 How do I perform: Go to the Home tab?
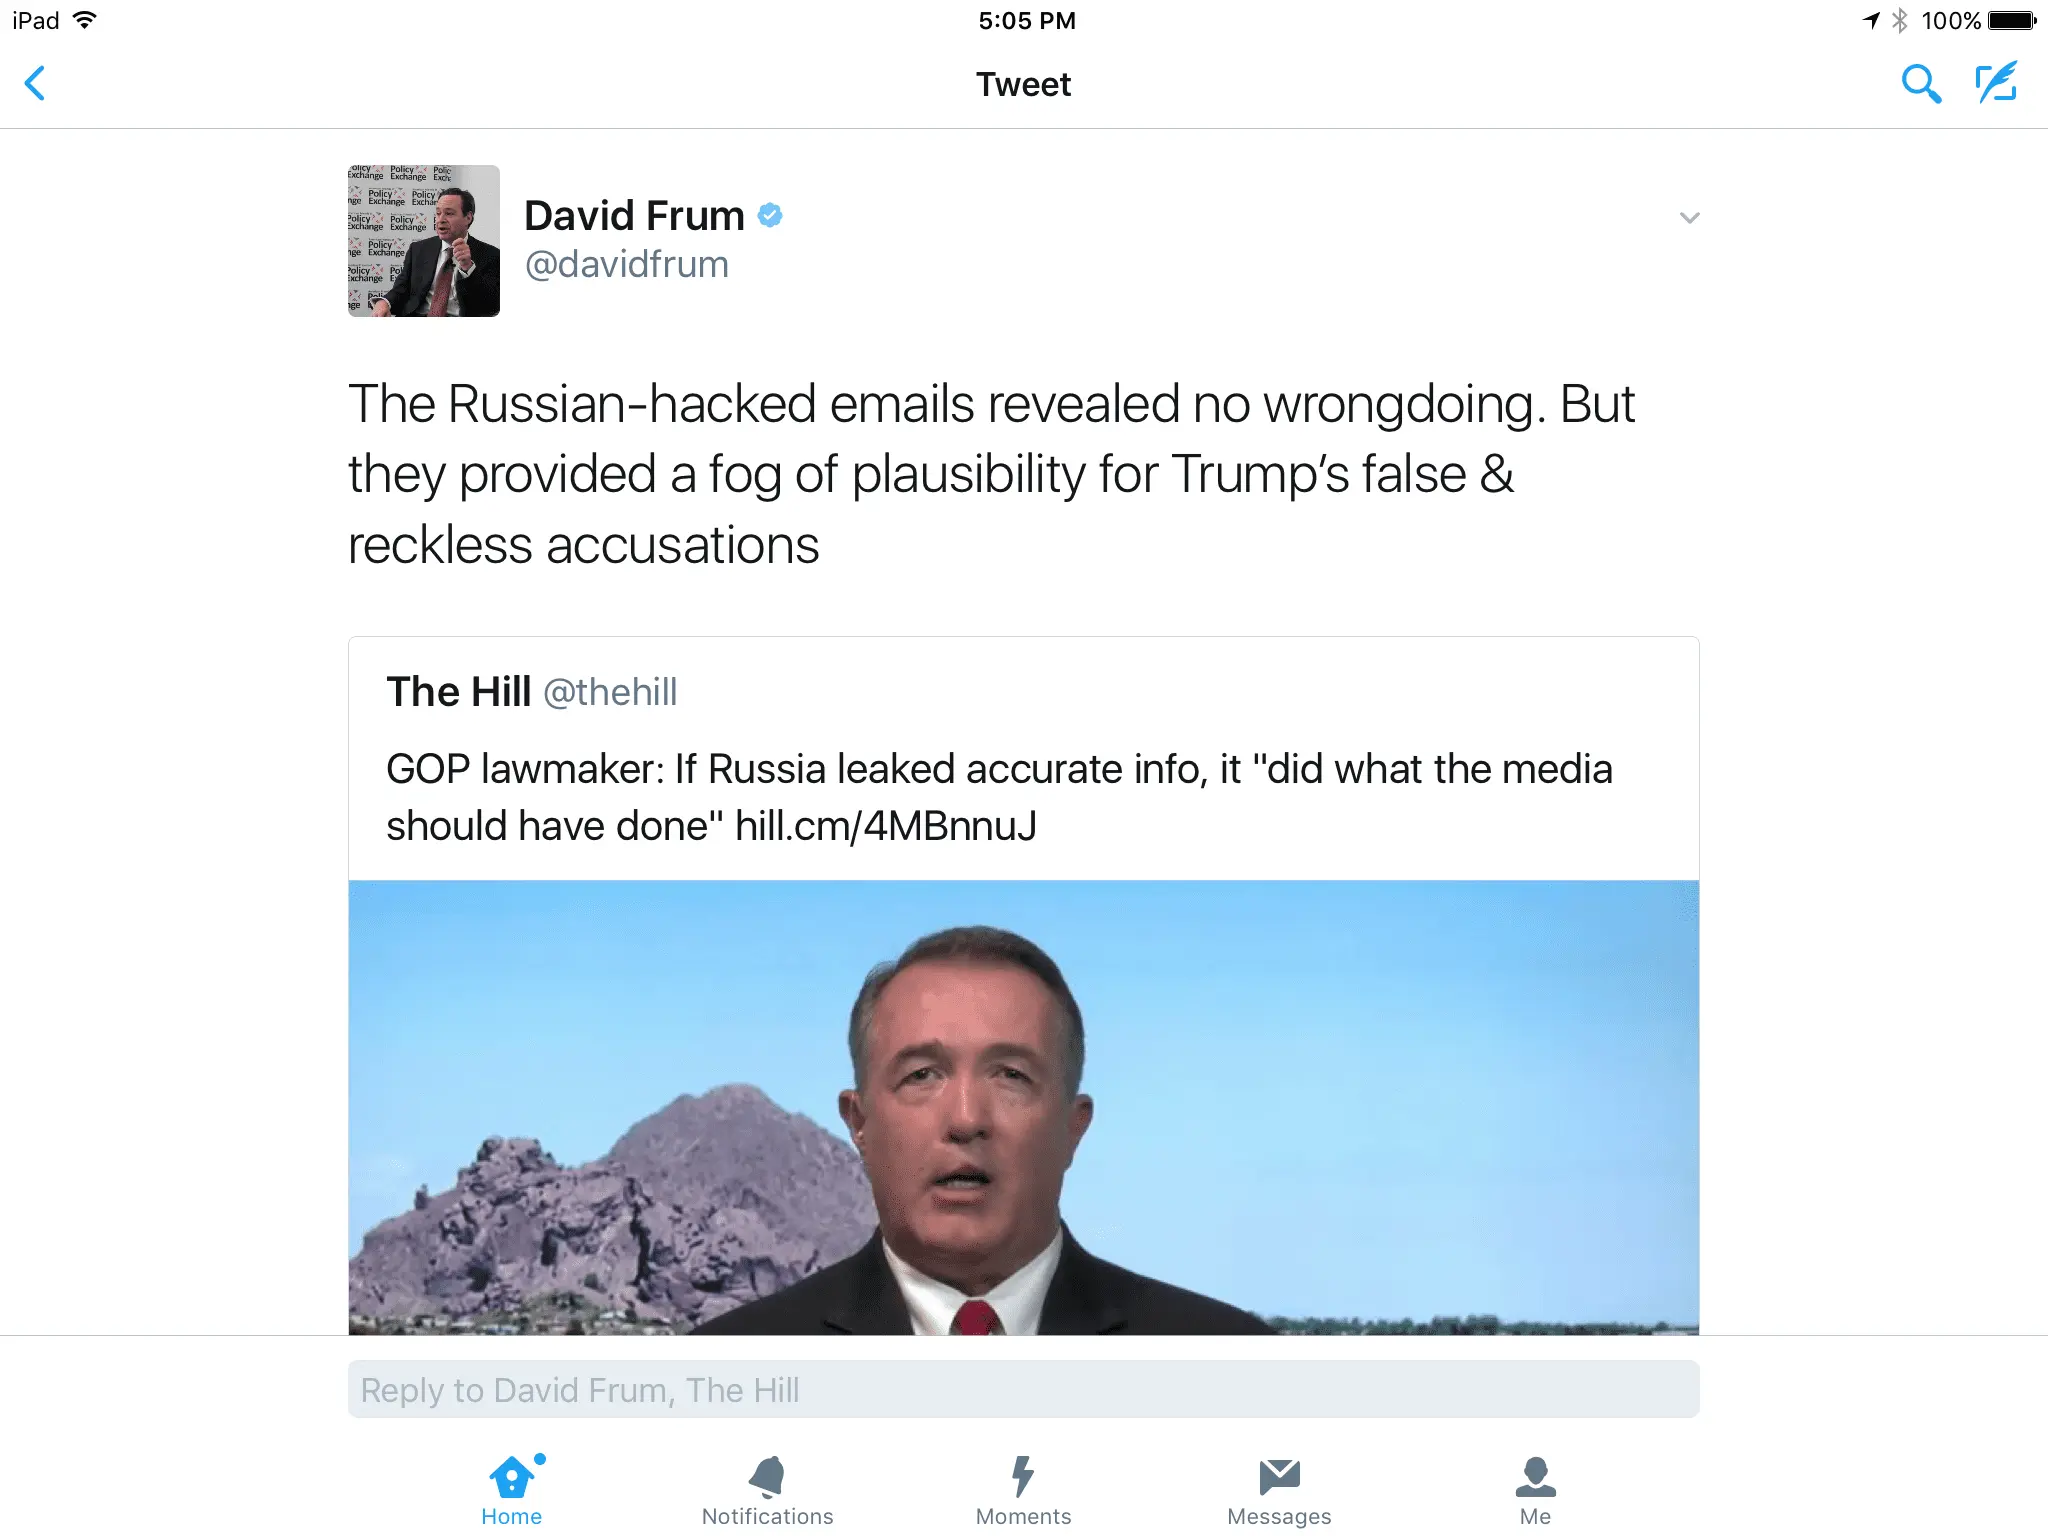click(x=512, y=1490)
